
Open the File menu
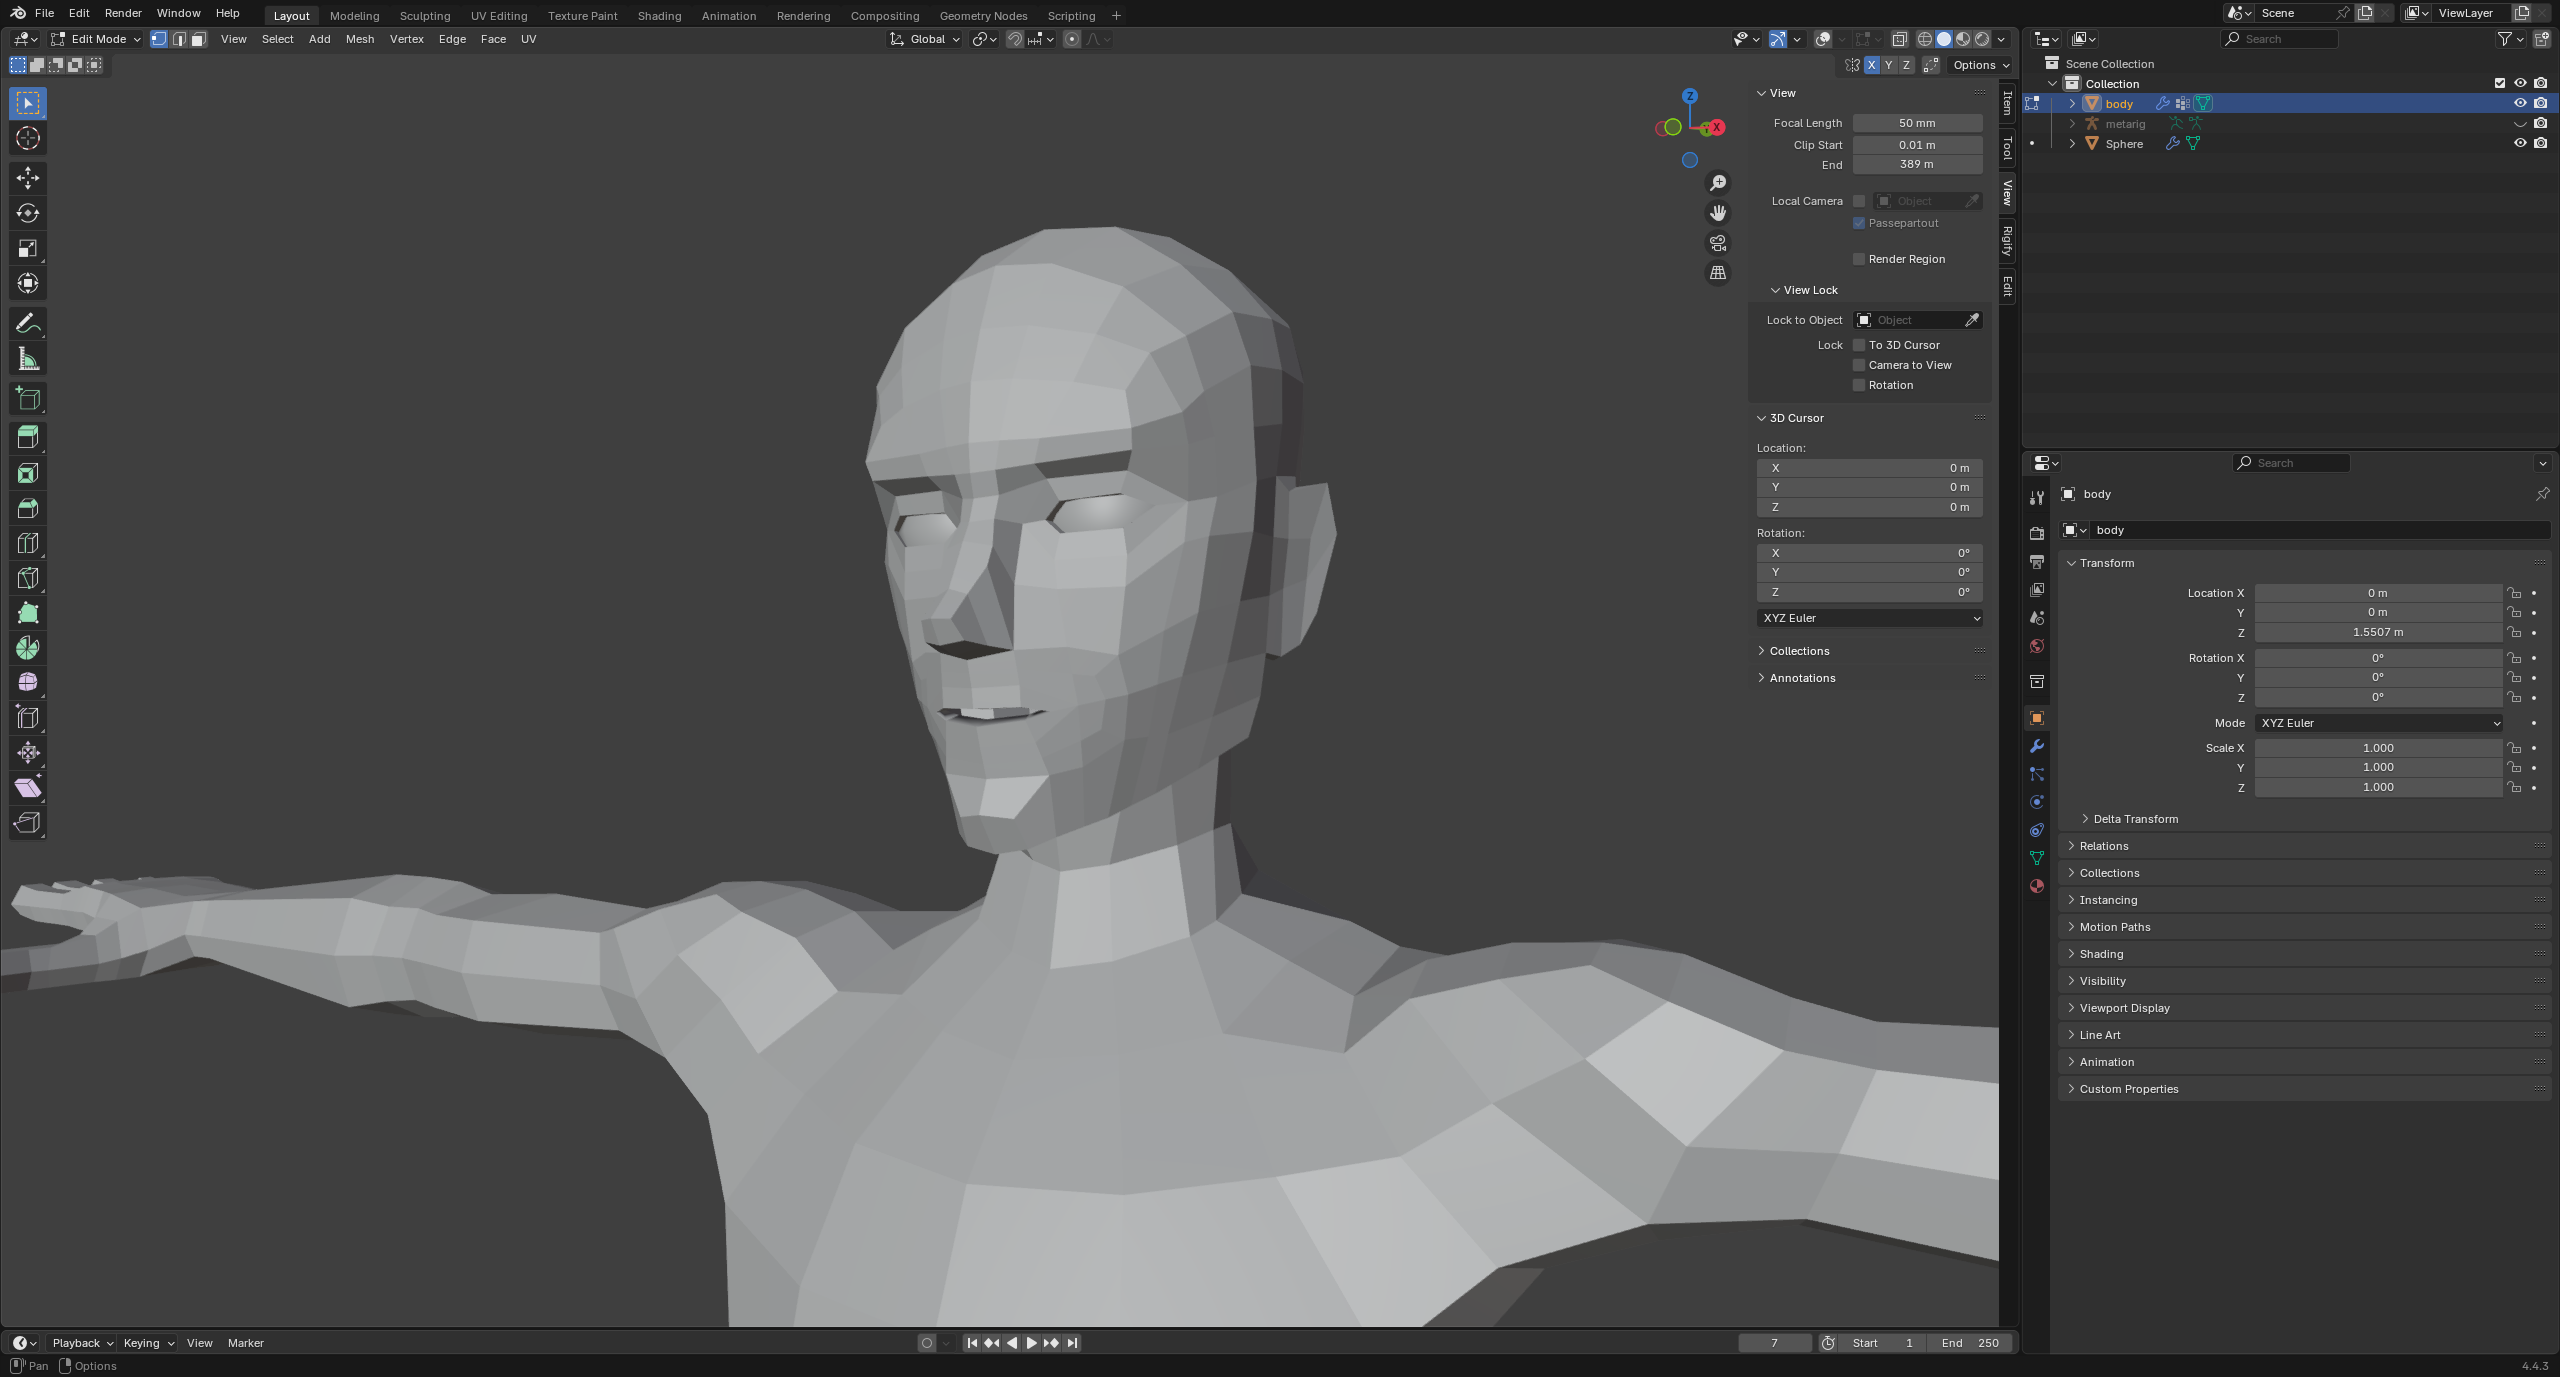click(44, 13)
